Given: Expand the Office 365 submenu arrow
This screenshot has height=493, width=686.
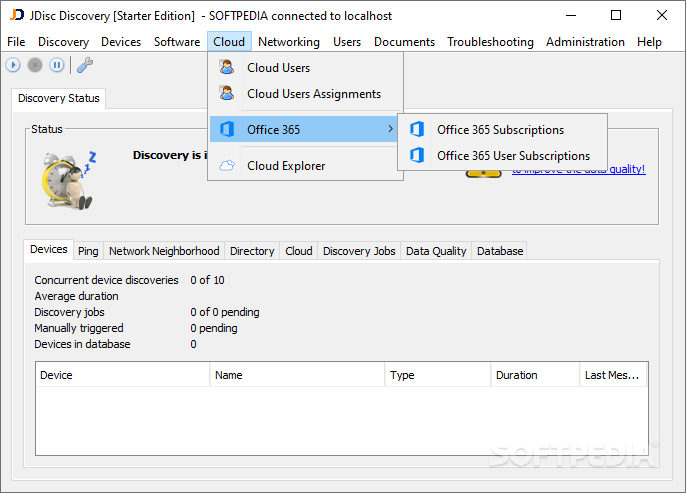Looking at the screenshot, I should [x=390, y=129].
